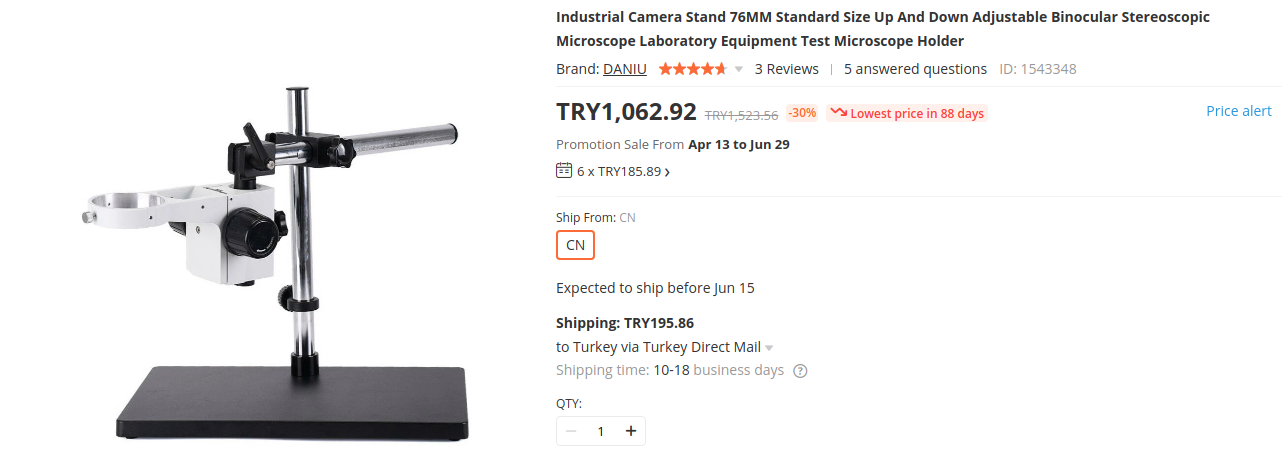Click the crossed-out original price TRY1,523.56

[741, 114]
